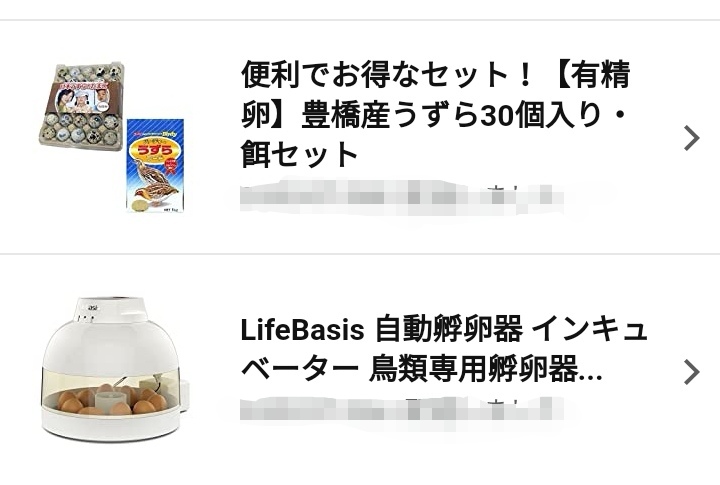The height and width of the screenshot is (485, 720).
Task: Select the quail bird illustration on feed bag
Action: coord(151,188)
